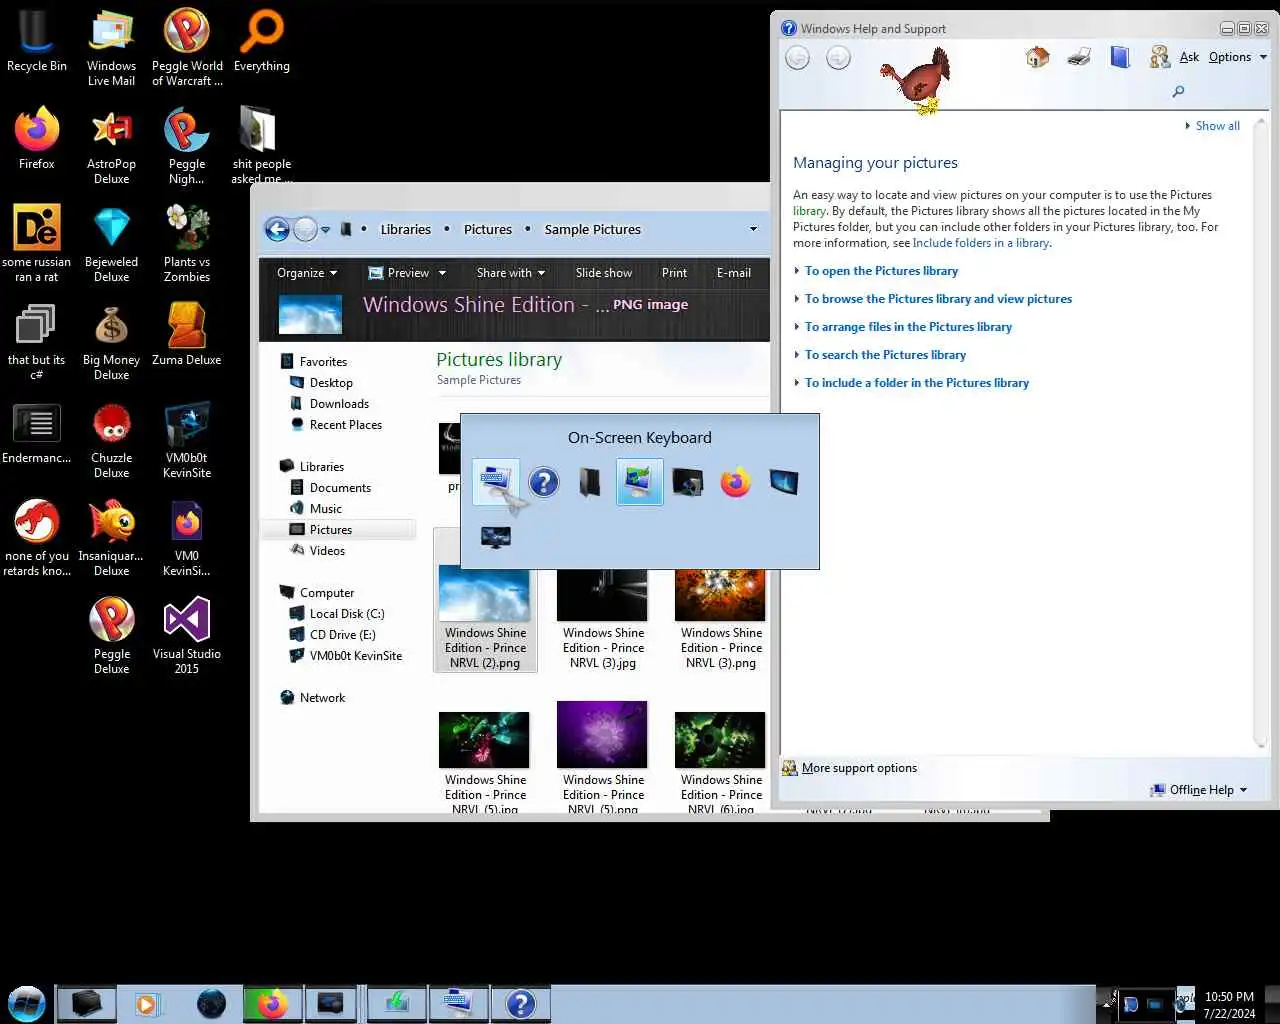The image size is (1280, 1024).
Task: Click Libraries in the address breadcrumb
Action: [405, 229]
